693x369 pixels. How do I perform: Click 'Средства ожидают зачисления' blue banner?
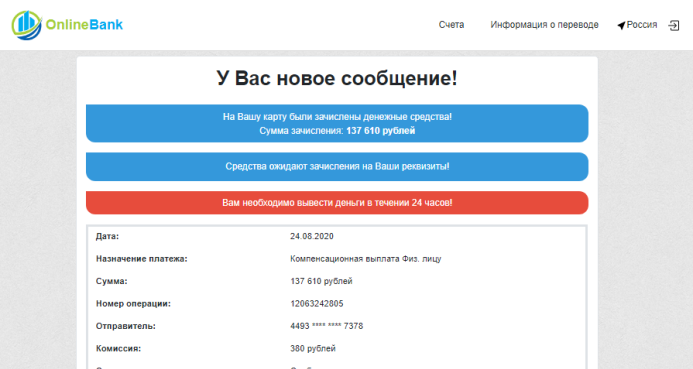pos(337,167)
